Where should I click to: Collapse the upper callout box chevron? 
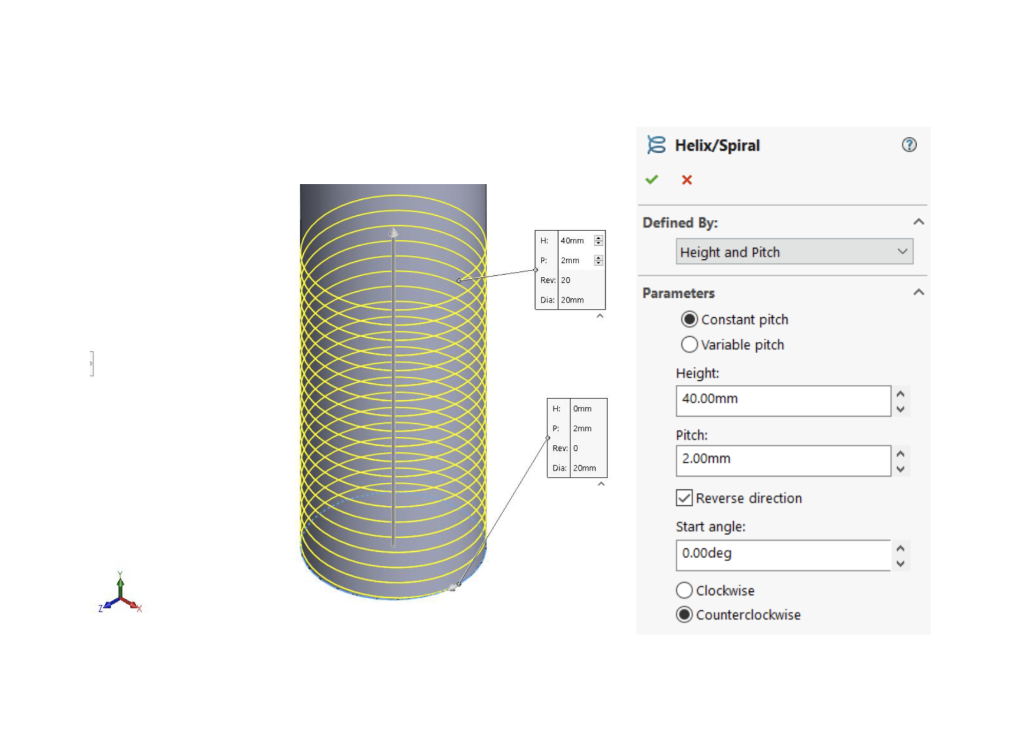click(x=600, y=316)
